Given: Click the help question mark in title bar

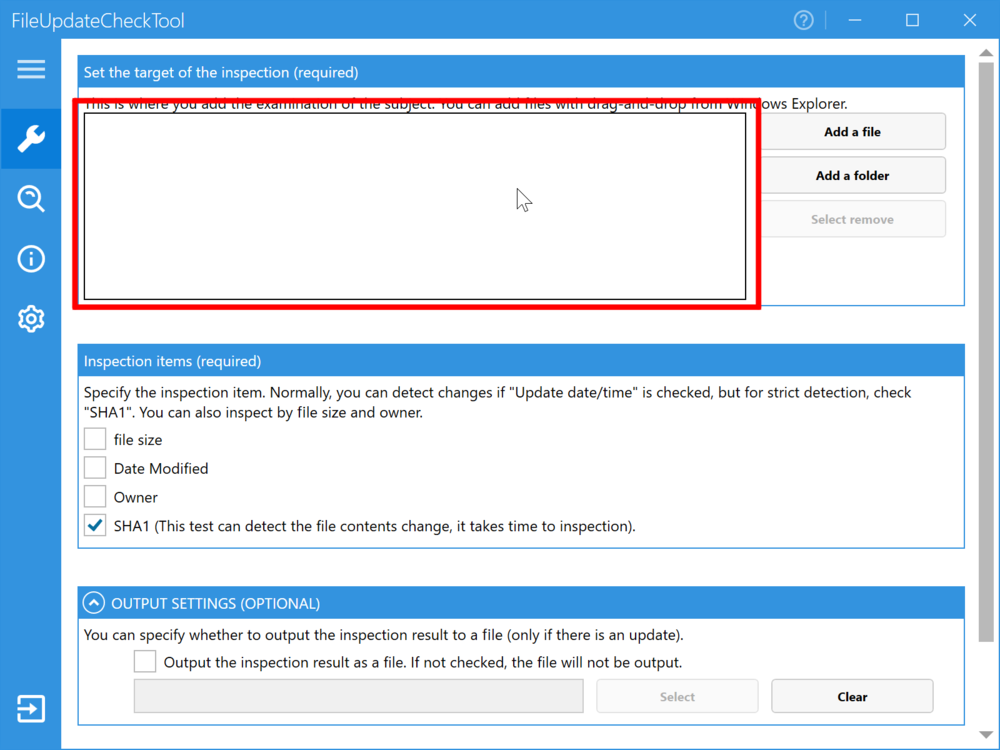Looking at the screenshot, I should coord(803,20).
